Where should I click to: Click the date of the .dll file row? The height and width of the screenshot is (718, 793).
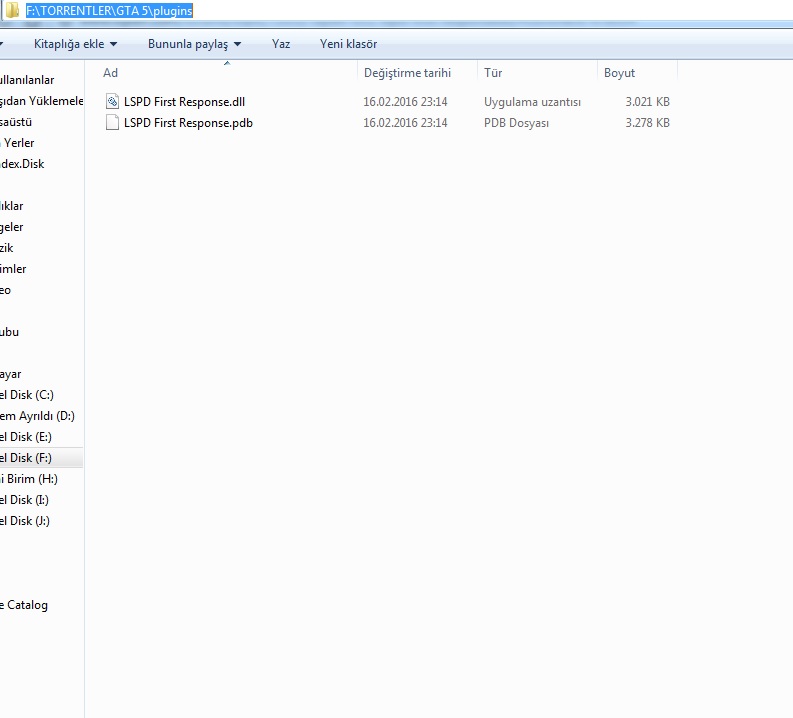coord(405,102)
